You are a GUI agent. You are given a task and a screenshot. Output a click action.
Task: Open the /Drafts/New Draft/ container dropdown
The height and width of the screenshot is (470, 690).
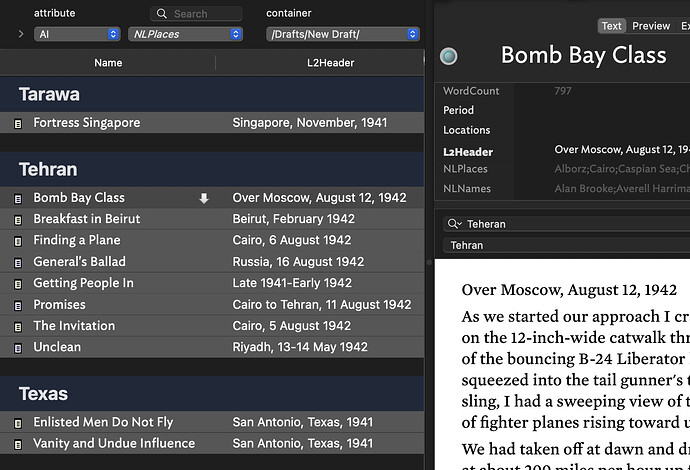tap(343, 34)
